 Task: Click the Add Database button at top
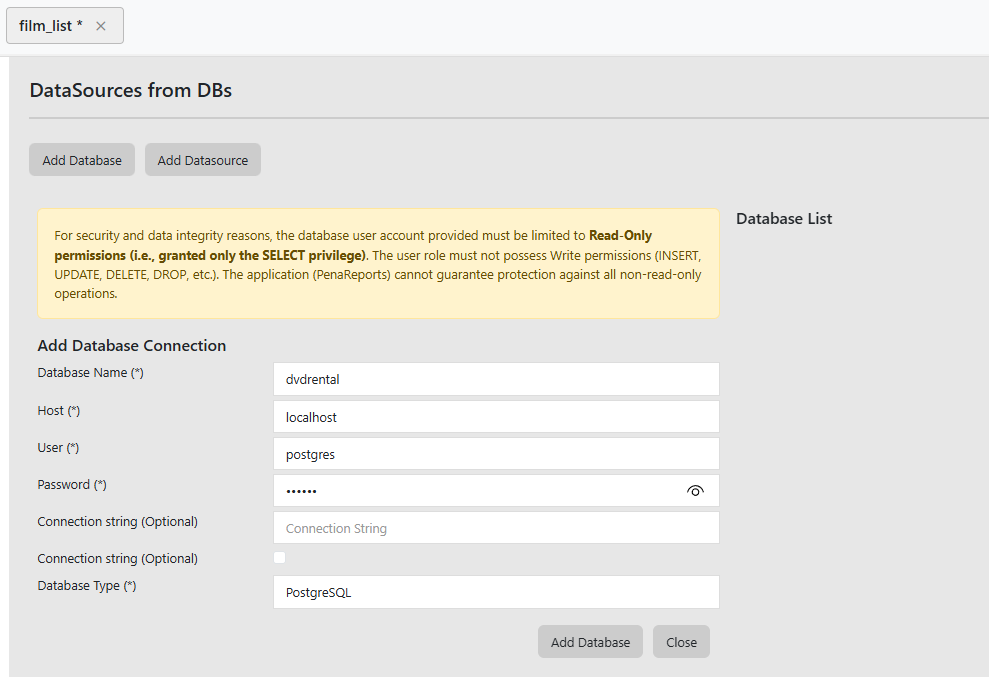pyautogui.click(x=81, y=159)
